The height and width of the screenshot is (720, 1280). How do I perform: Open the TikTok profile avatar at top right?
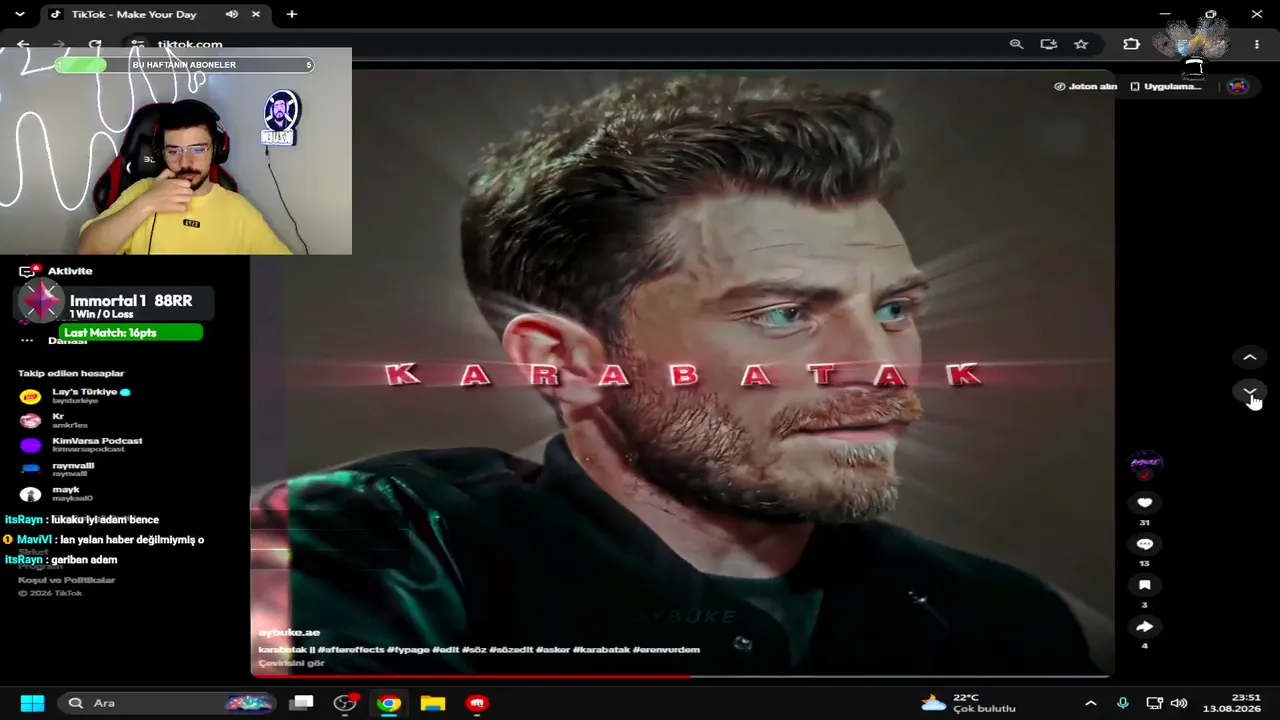[x=1237, y=86]
